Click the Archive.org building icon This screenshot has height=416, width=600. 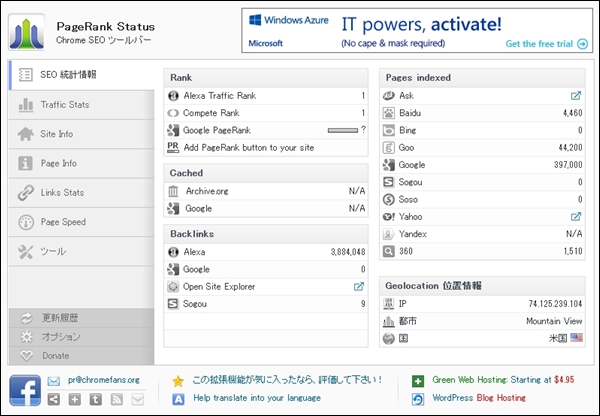[173, 191]
